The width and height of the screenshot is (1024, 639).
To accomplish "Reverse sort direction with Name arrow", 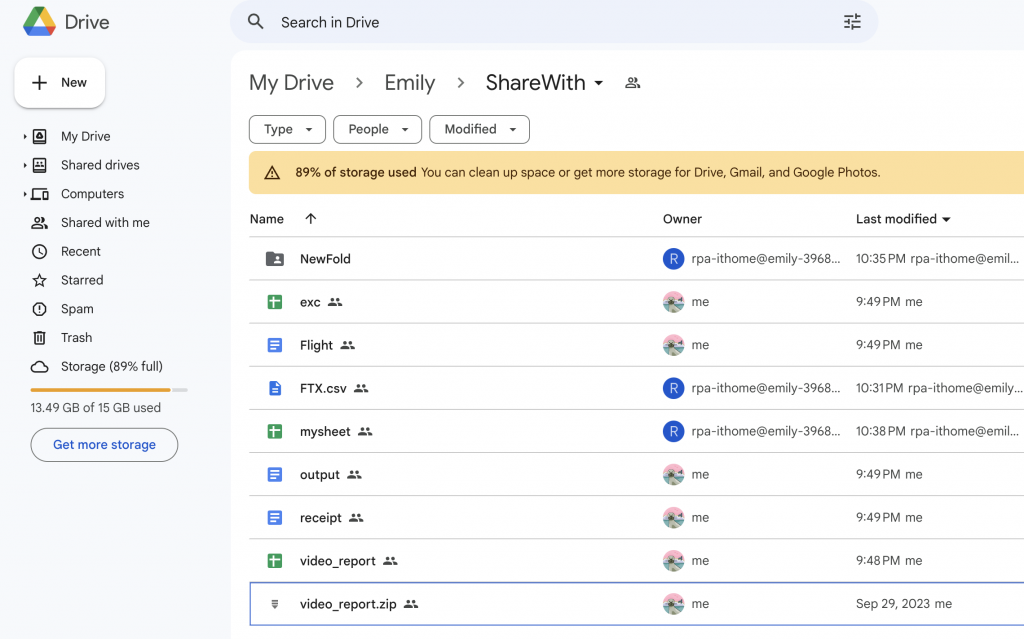I will (310, 219).
